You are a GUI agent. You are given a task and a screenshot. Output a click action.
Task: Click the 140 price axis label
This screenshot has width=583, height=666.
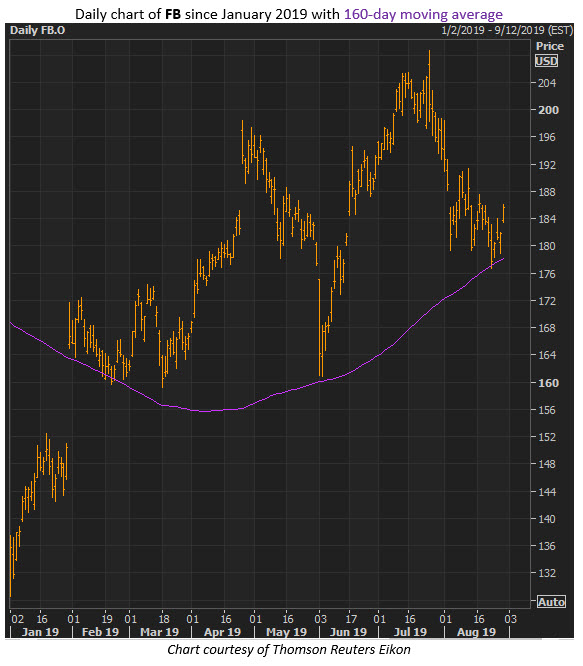click(x=546, y=519)
